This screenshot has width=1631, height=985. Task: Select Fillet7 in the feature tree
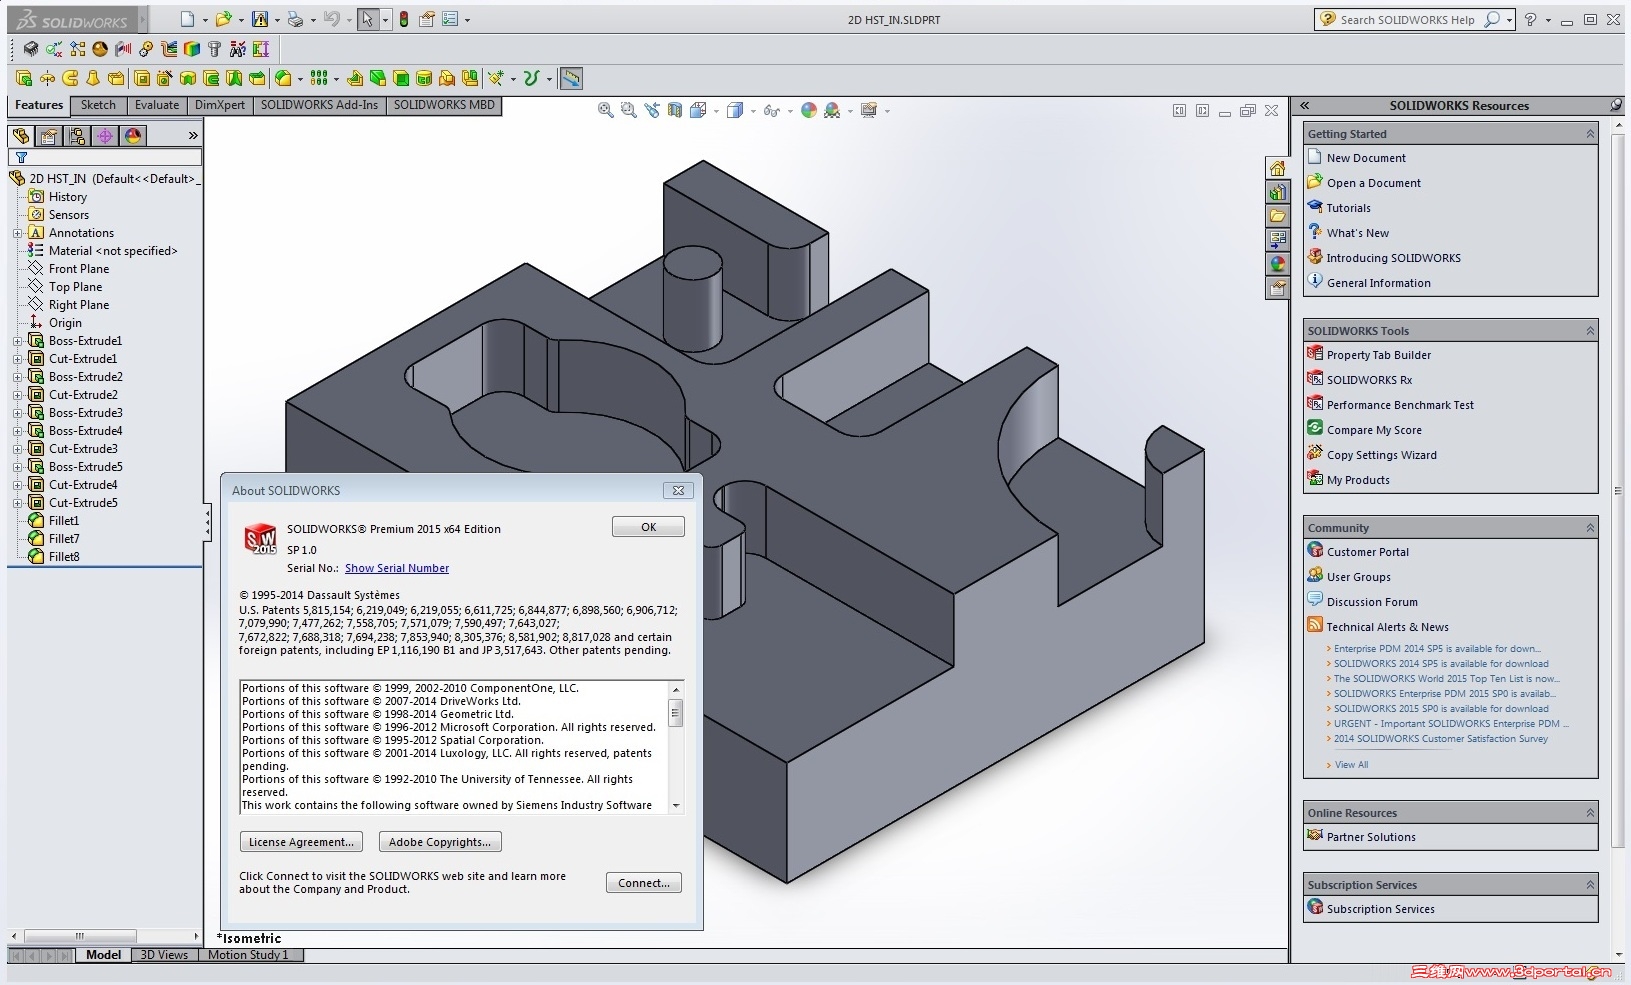point(64,539)
